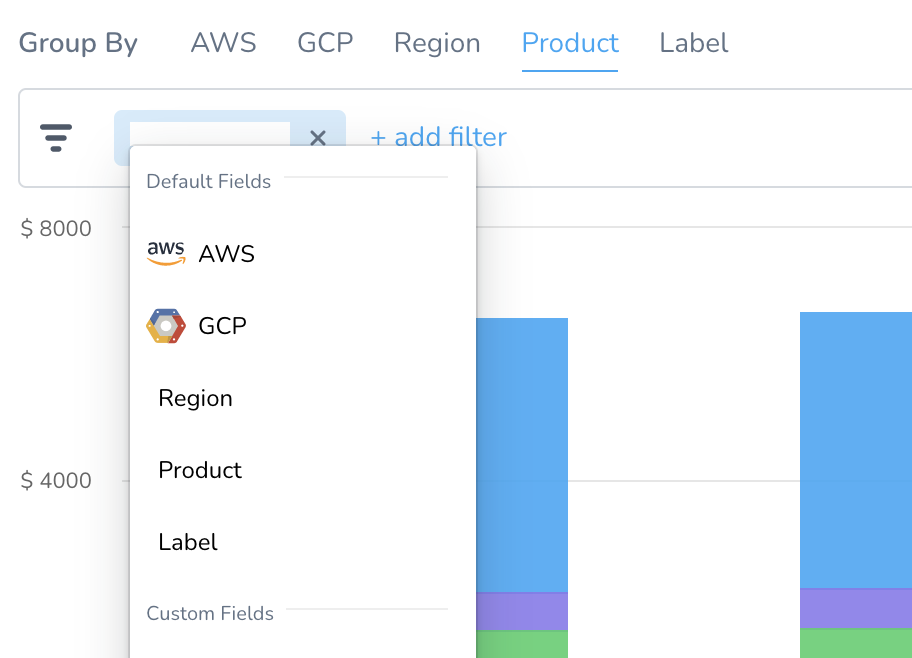Screen dimensions: 912x658
Task: Select AWS from Default Fields list
Action: pyautogui.click(x=302, y=254)
